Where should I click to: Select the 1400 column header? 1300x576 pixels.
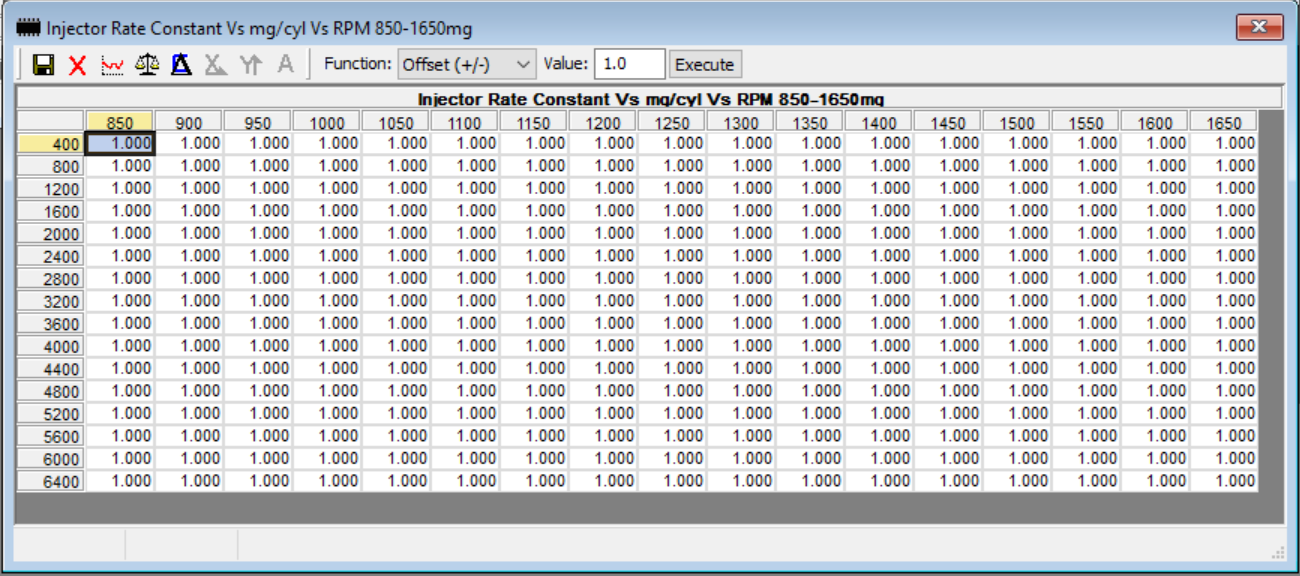(x=878, y=122)
